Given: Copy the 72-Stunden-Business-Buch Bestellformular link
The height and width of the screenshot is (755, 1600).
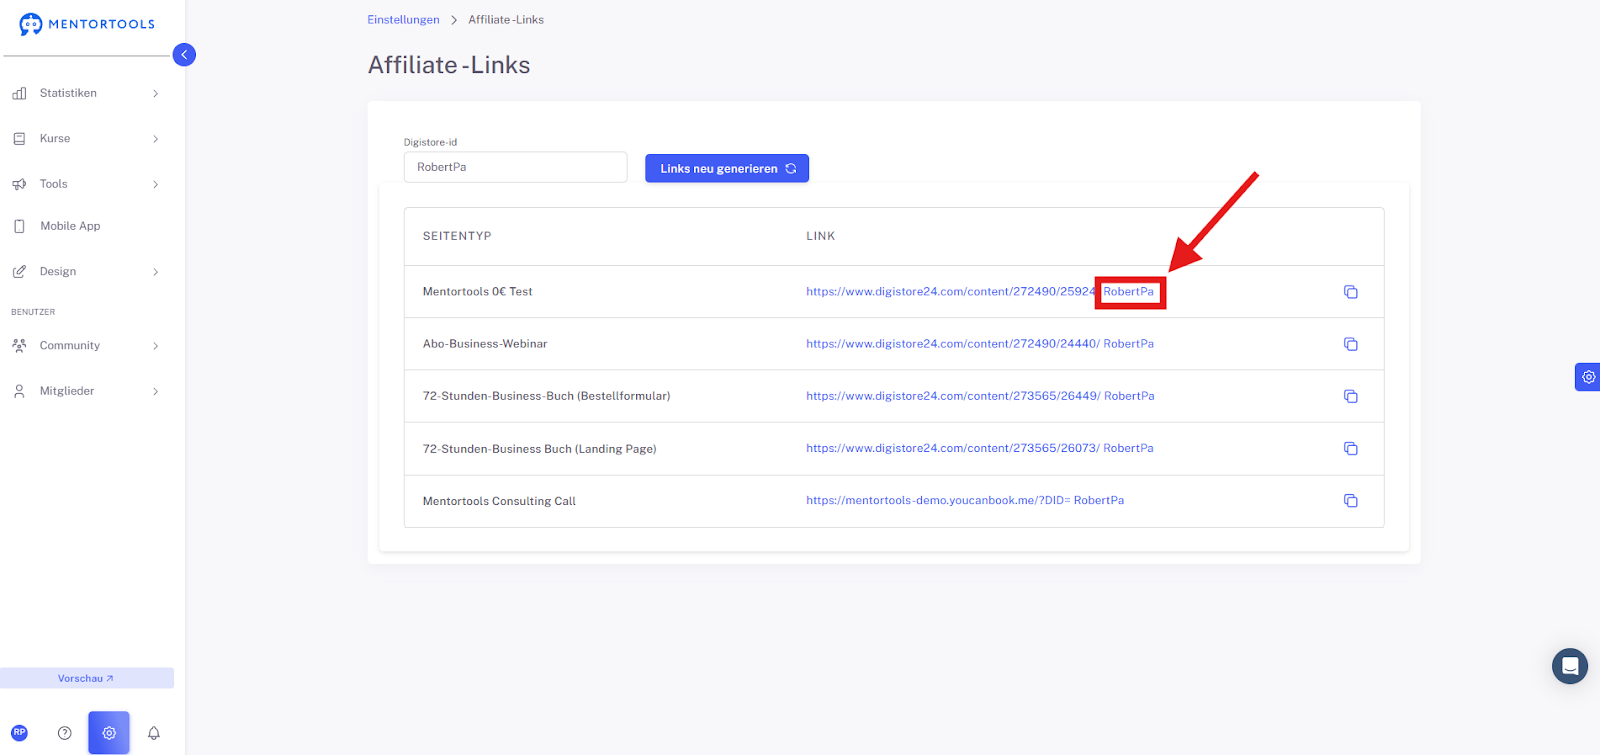Looking at the screenshot, I should click(1350, 396).
